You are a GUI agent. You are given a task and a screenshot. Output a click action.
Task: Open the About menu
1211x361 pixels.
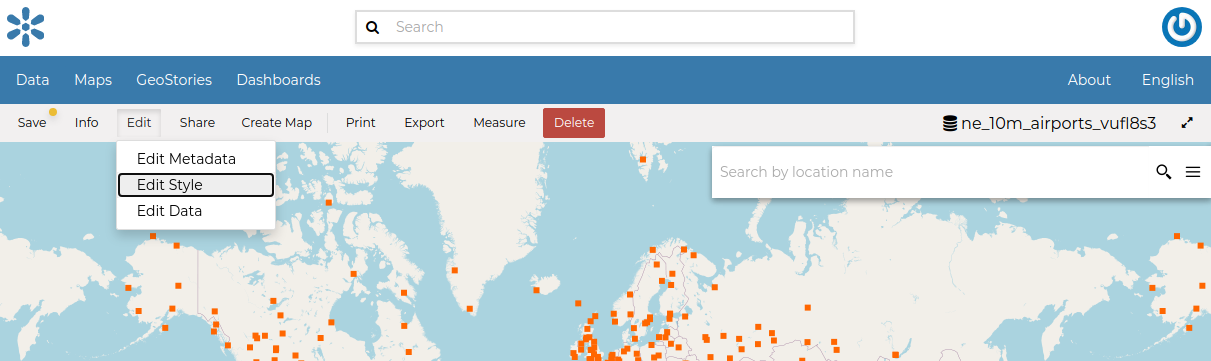[1089, 80]
